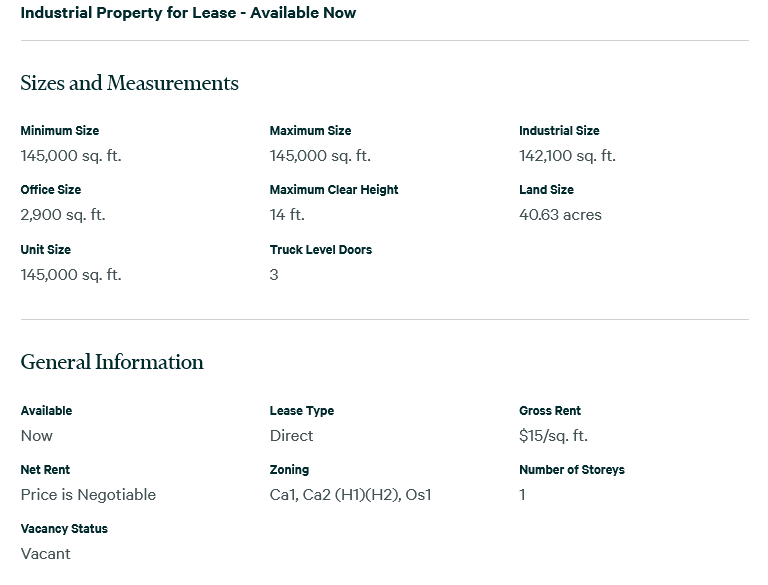Screen dimensions: 768x585
Task: Click the Available value Now
Action: [37, 436]
